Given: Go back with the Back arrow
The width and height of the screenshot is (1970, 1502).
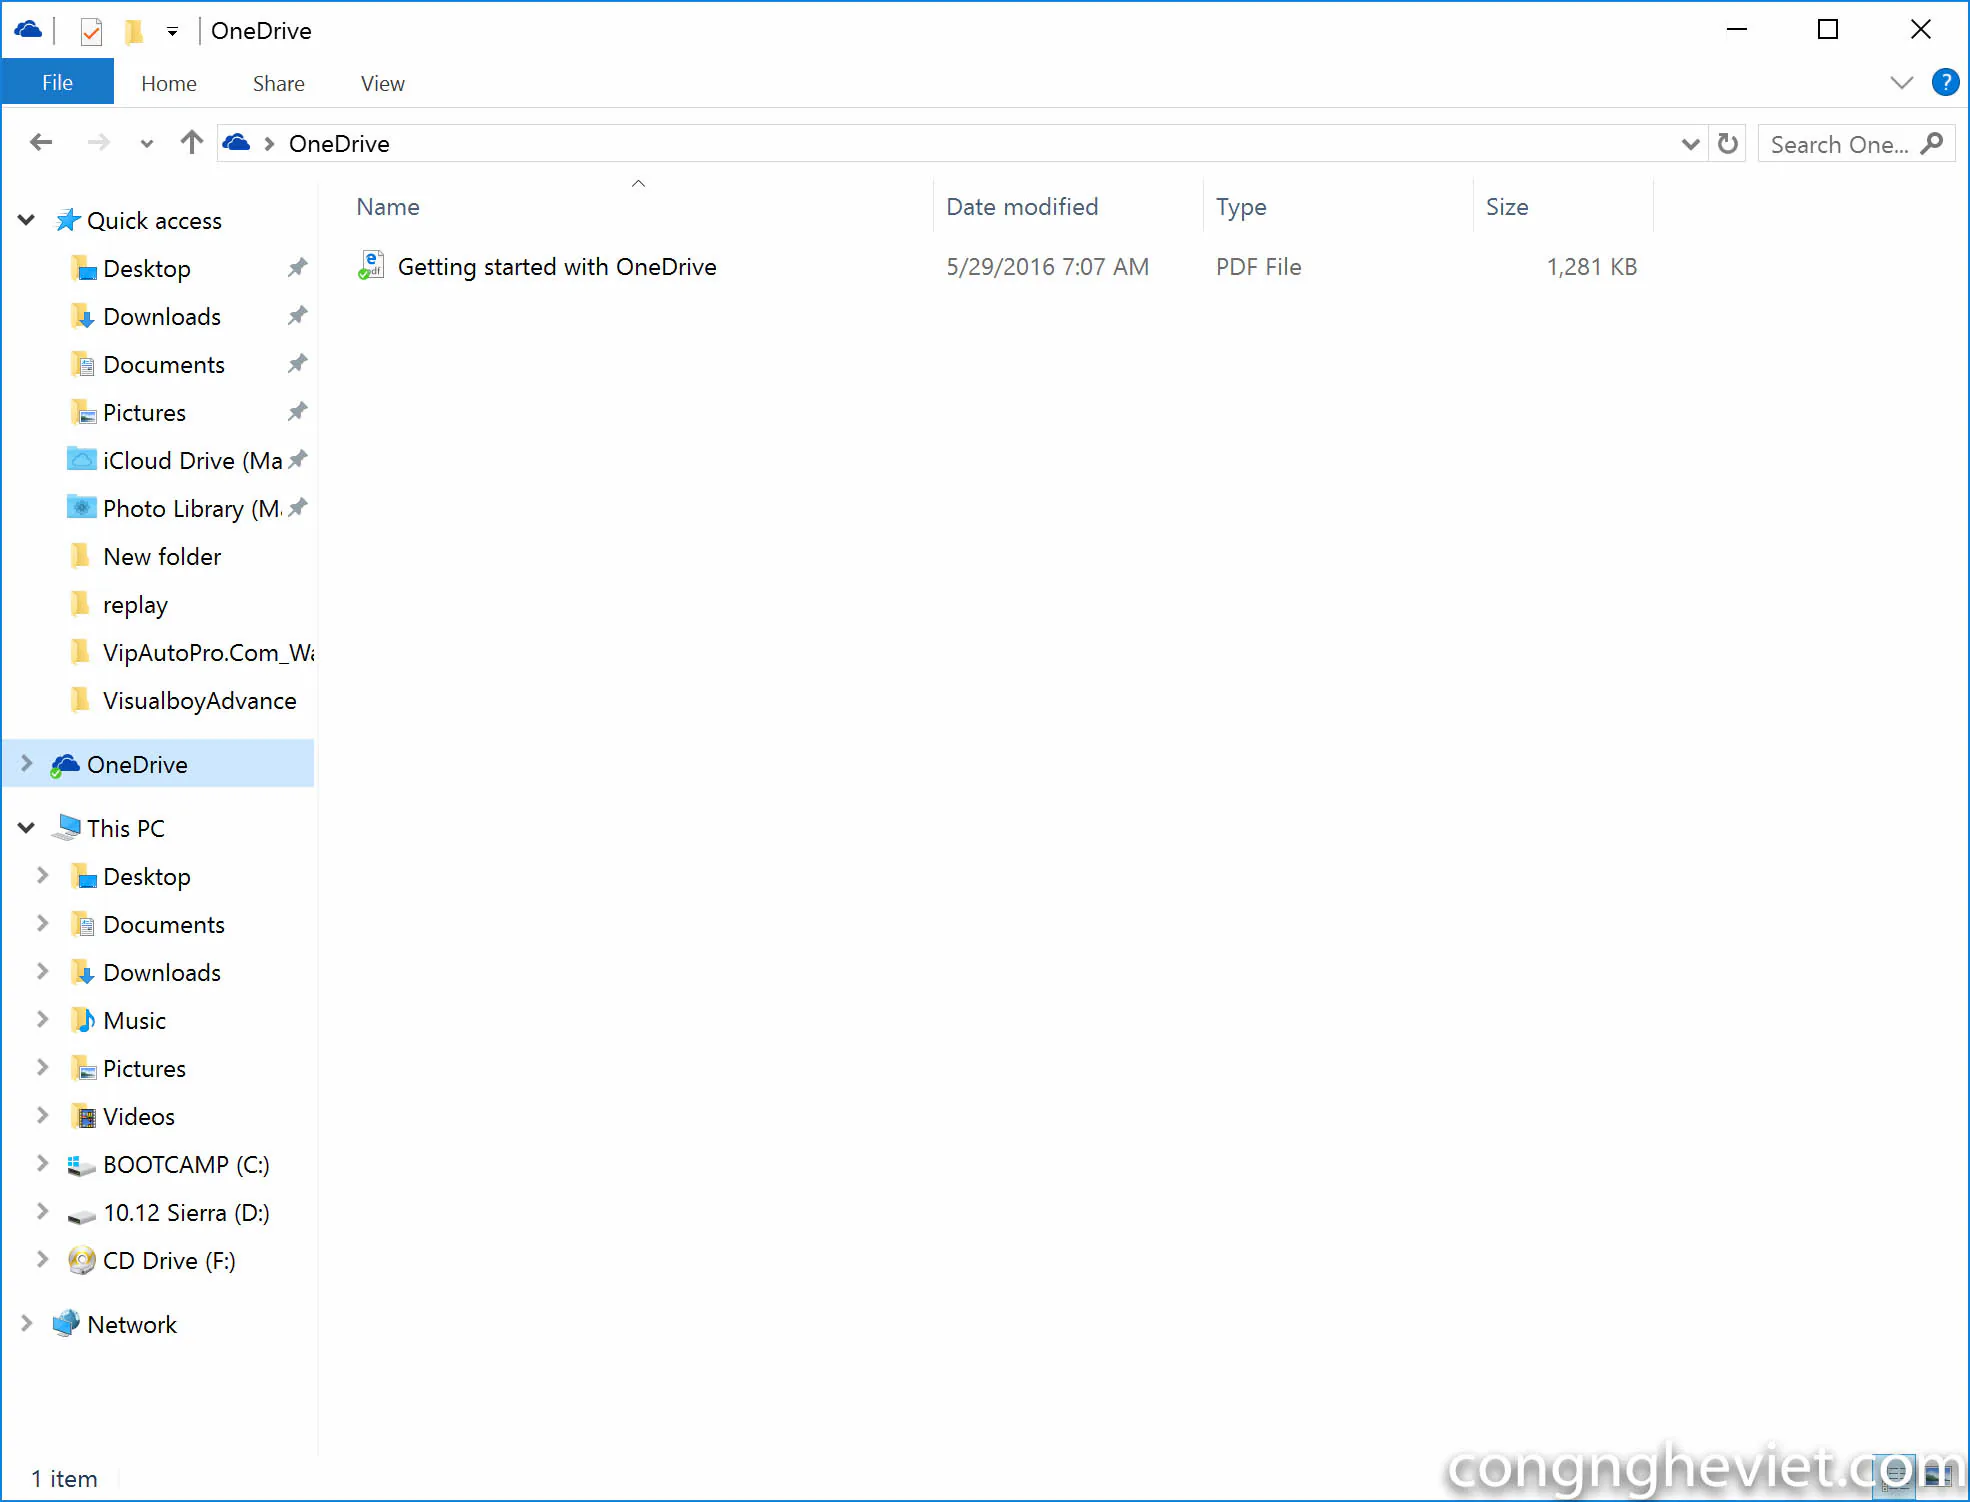Looking at the screenshot, I should pos(41,143).
